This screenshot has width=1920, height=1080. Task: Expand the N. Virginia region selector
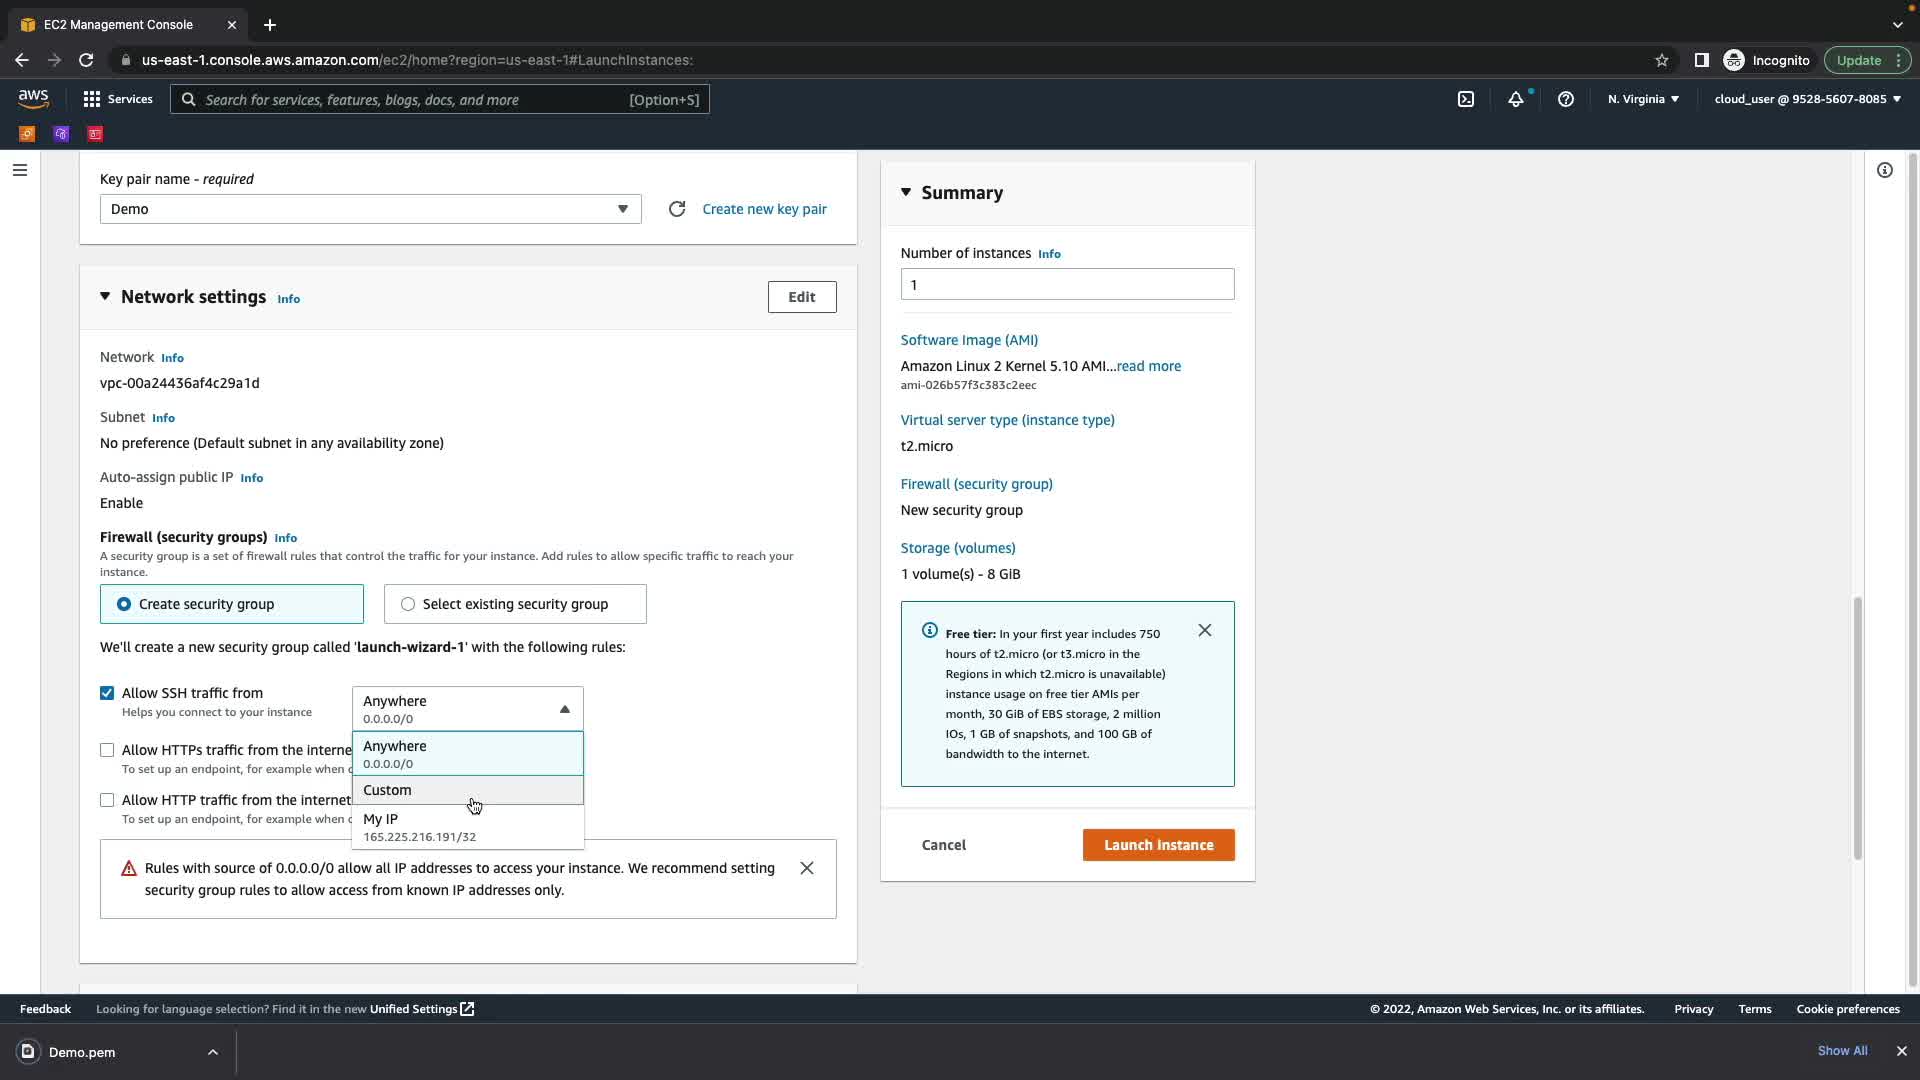pos(1643,99)
